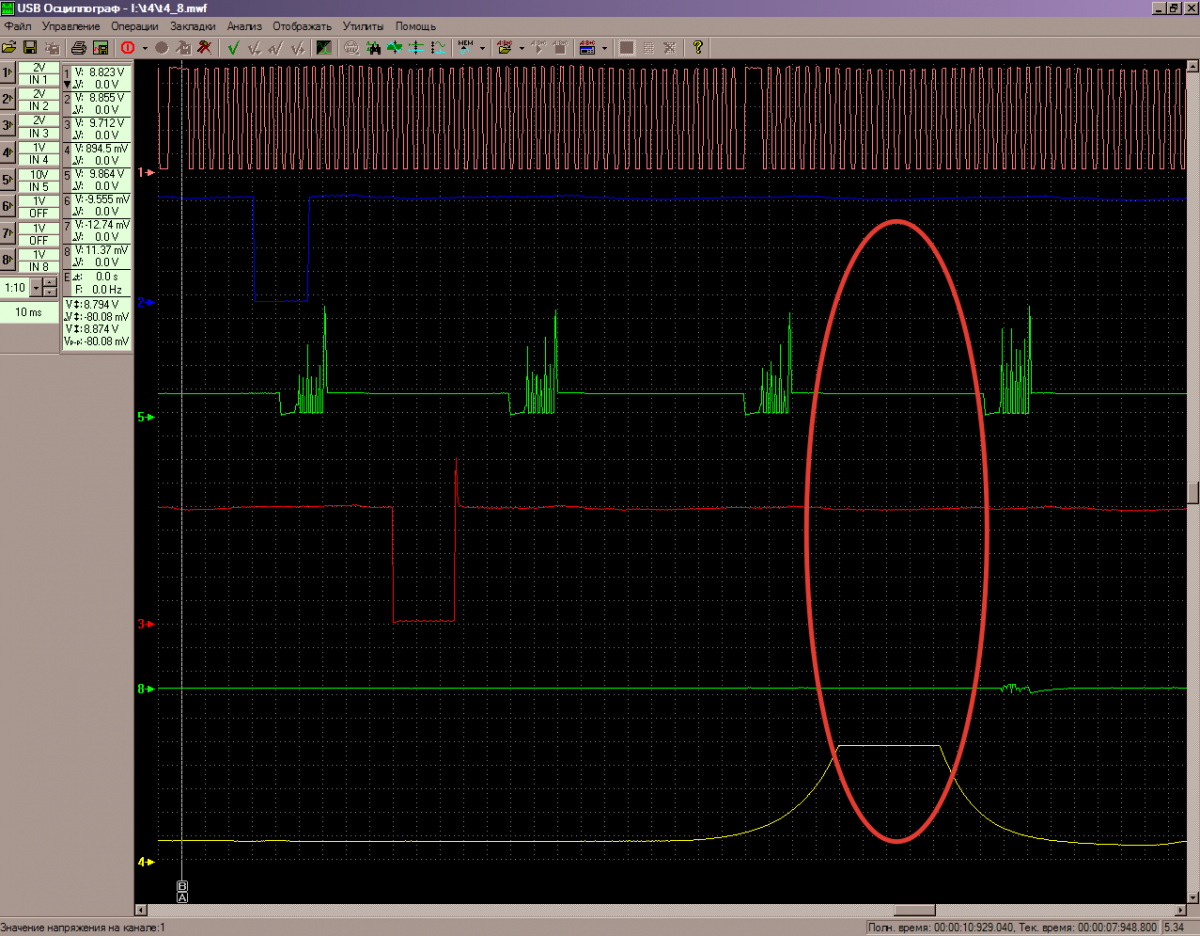Click the save diskette icon
Viewport: 1200px width, 936px height.
(x=30, y=47)
